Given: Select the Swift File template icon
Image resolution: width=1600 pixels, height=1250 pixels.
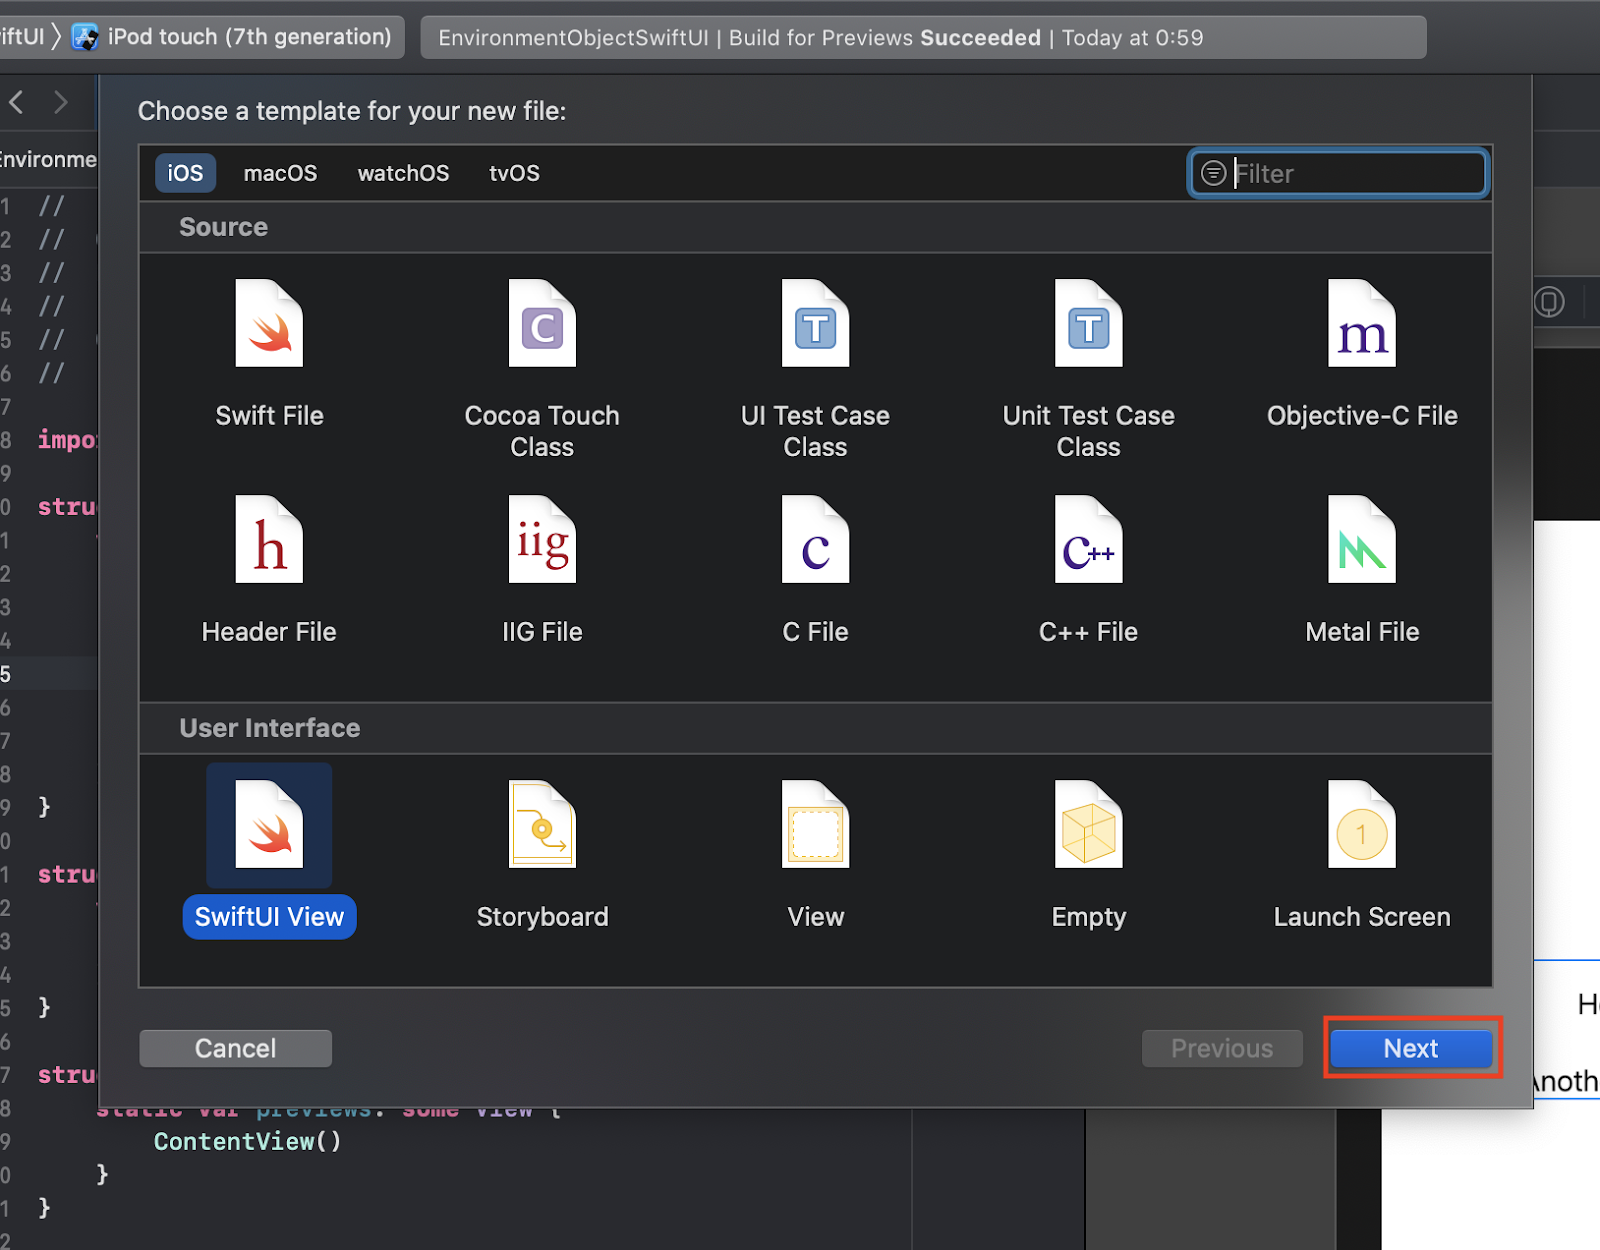Looking at the screenshot, I should 269,323.
